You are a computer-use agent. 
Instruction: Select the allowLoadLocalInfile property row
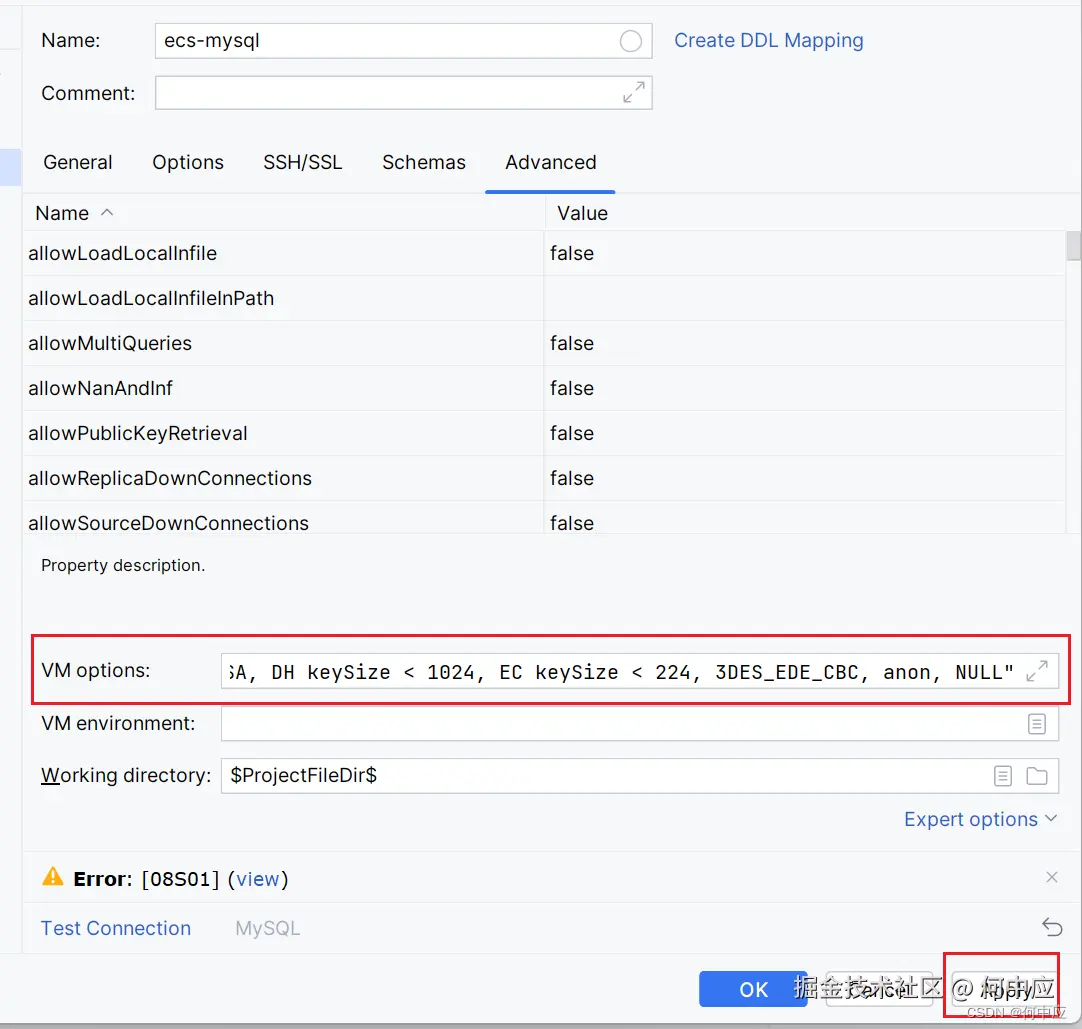coord(544,253)
